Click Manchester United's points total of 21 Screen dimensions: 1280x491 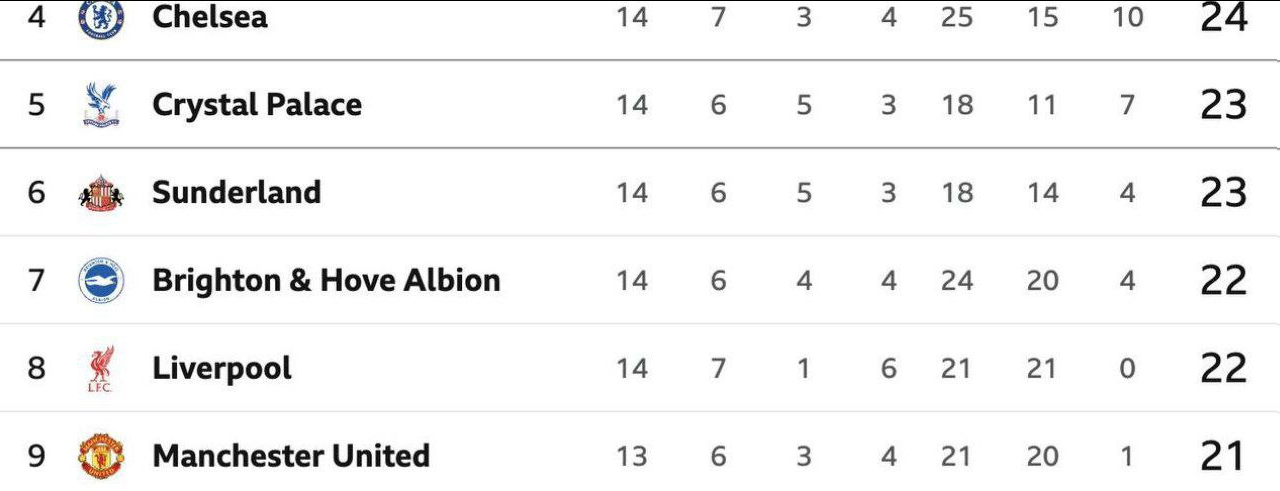click(1222, 456)
